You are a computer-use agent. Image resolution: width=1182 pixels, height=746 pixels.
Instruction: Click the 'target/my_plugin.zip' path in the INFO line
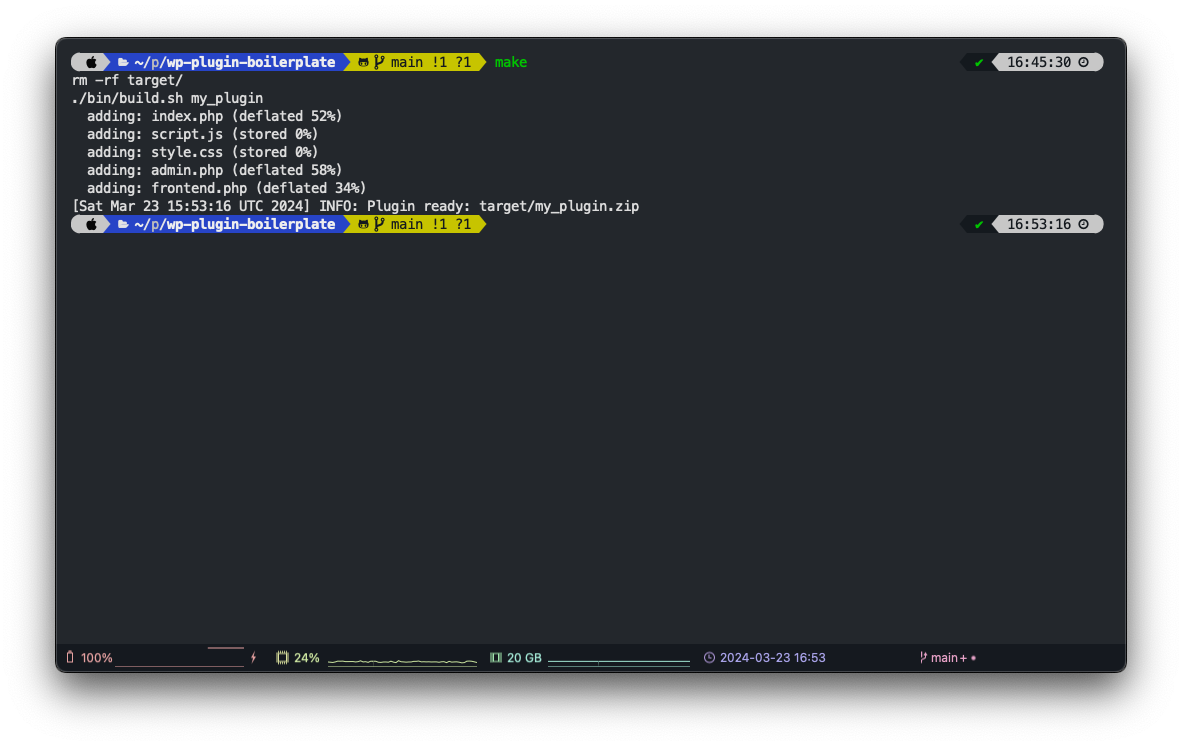[x=559, y=206]
